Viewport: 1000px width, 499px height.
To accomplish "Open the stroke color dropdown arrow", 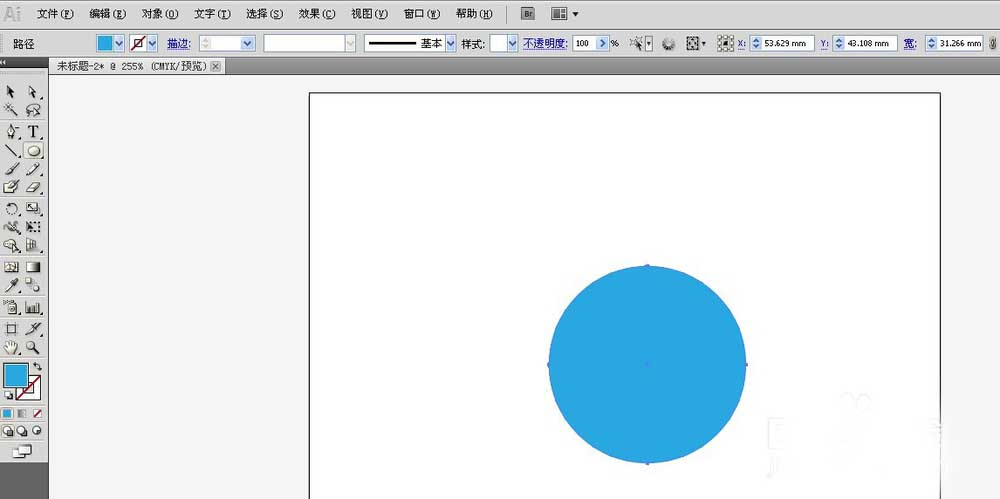I will [152, 43].
